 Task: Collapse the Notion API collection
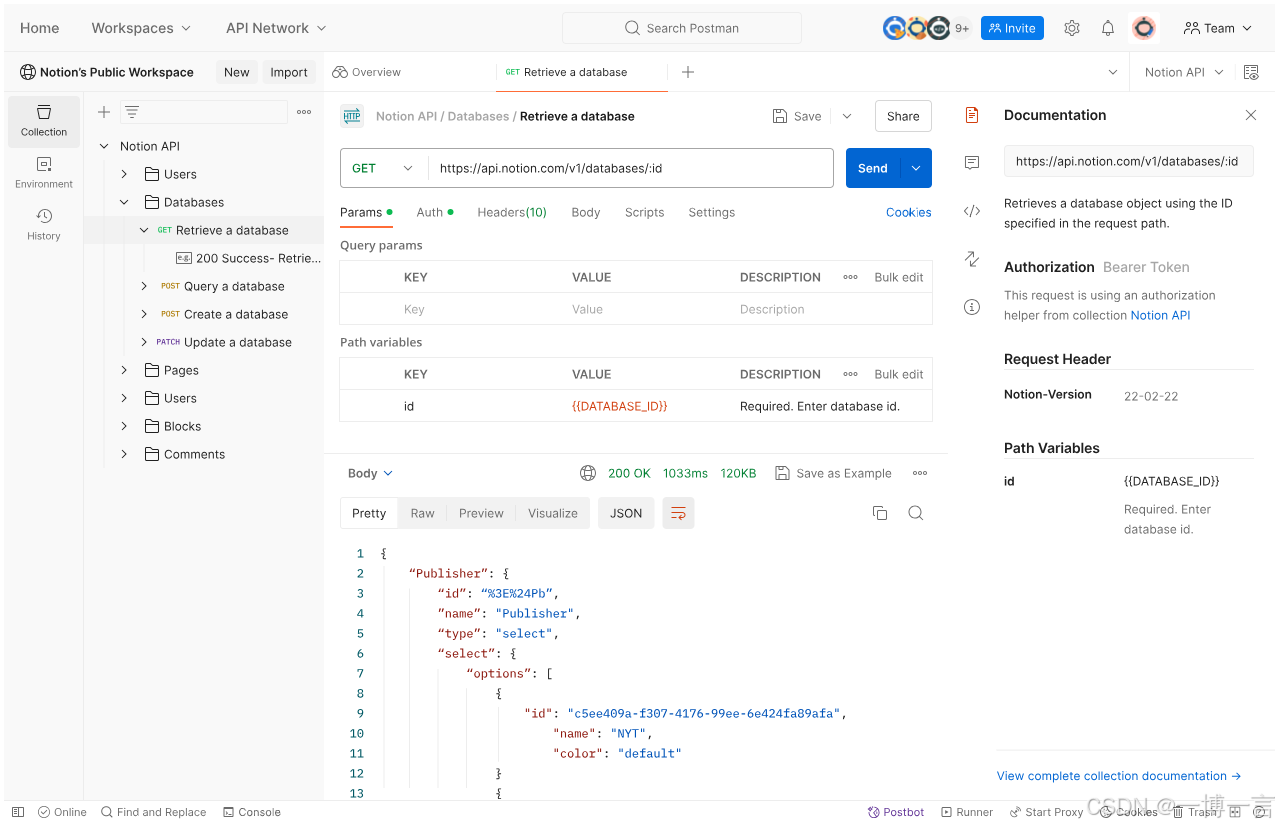104,146
